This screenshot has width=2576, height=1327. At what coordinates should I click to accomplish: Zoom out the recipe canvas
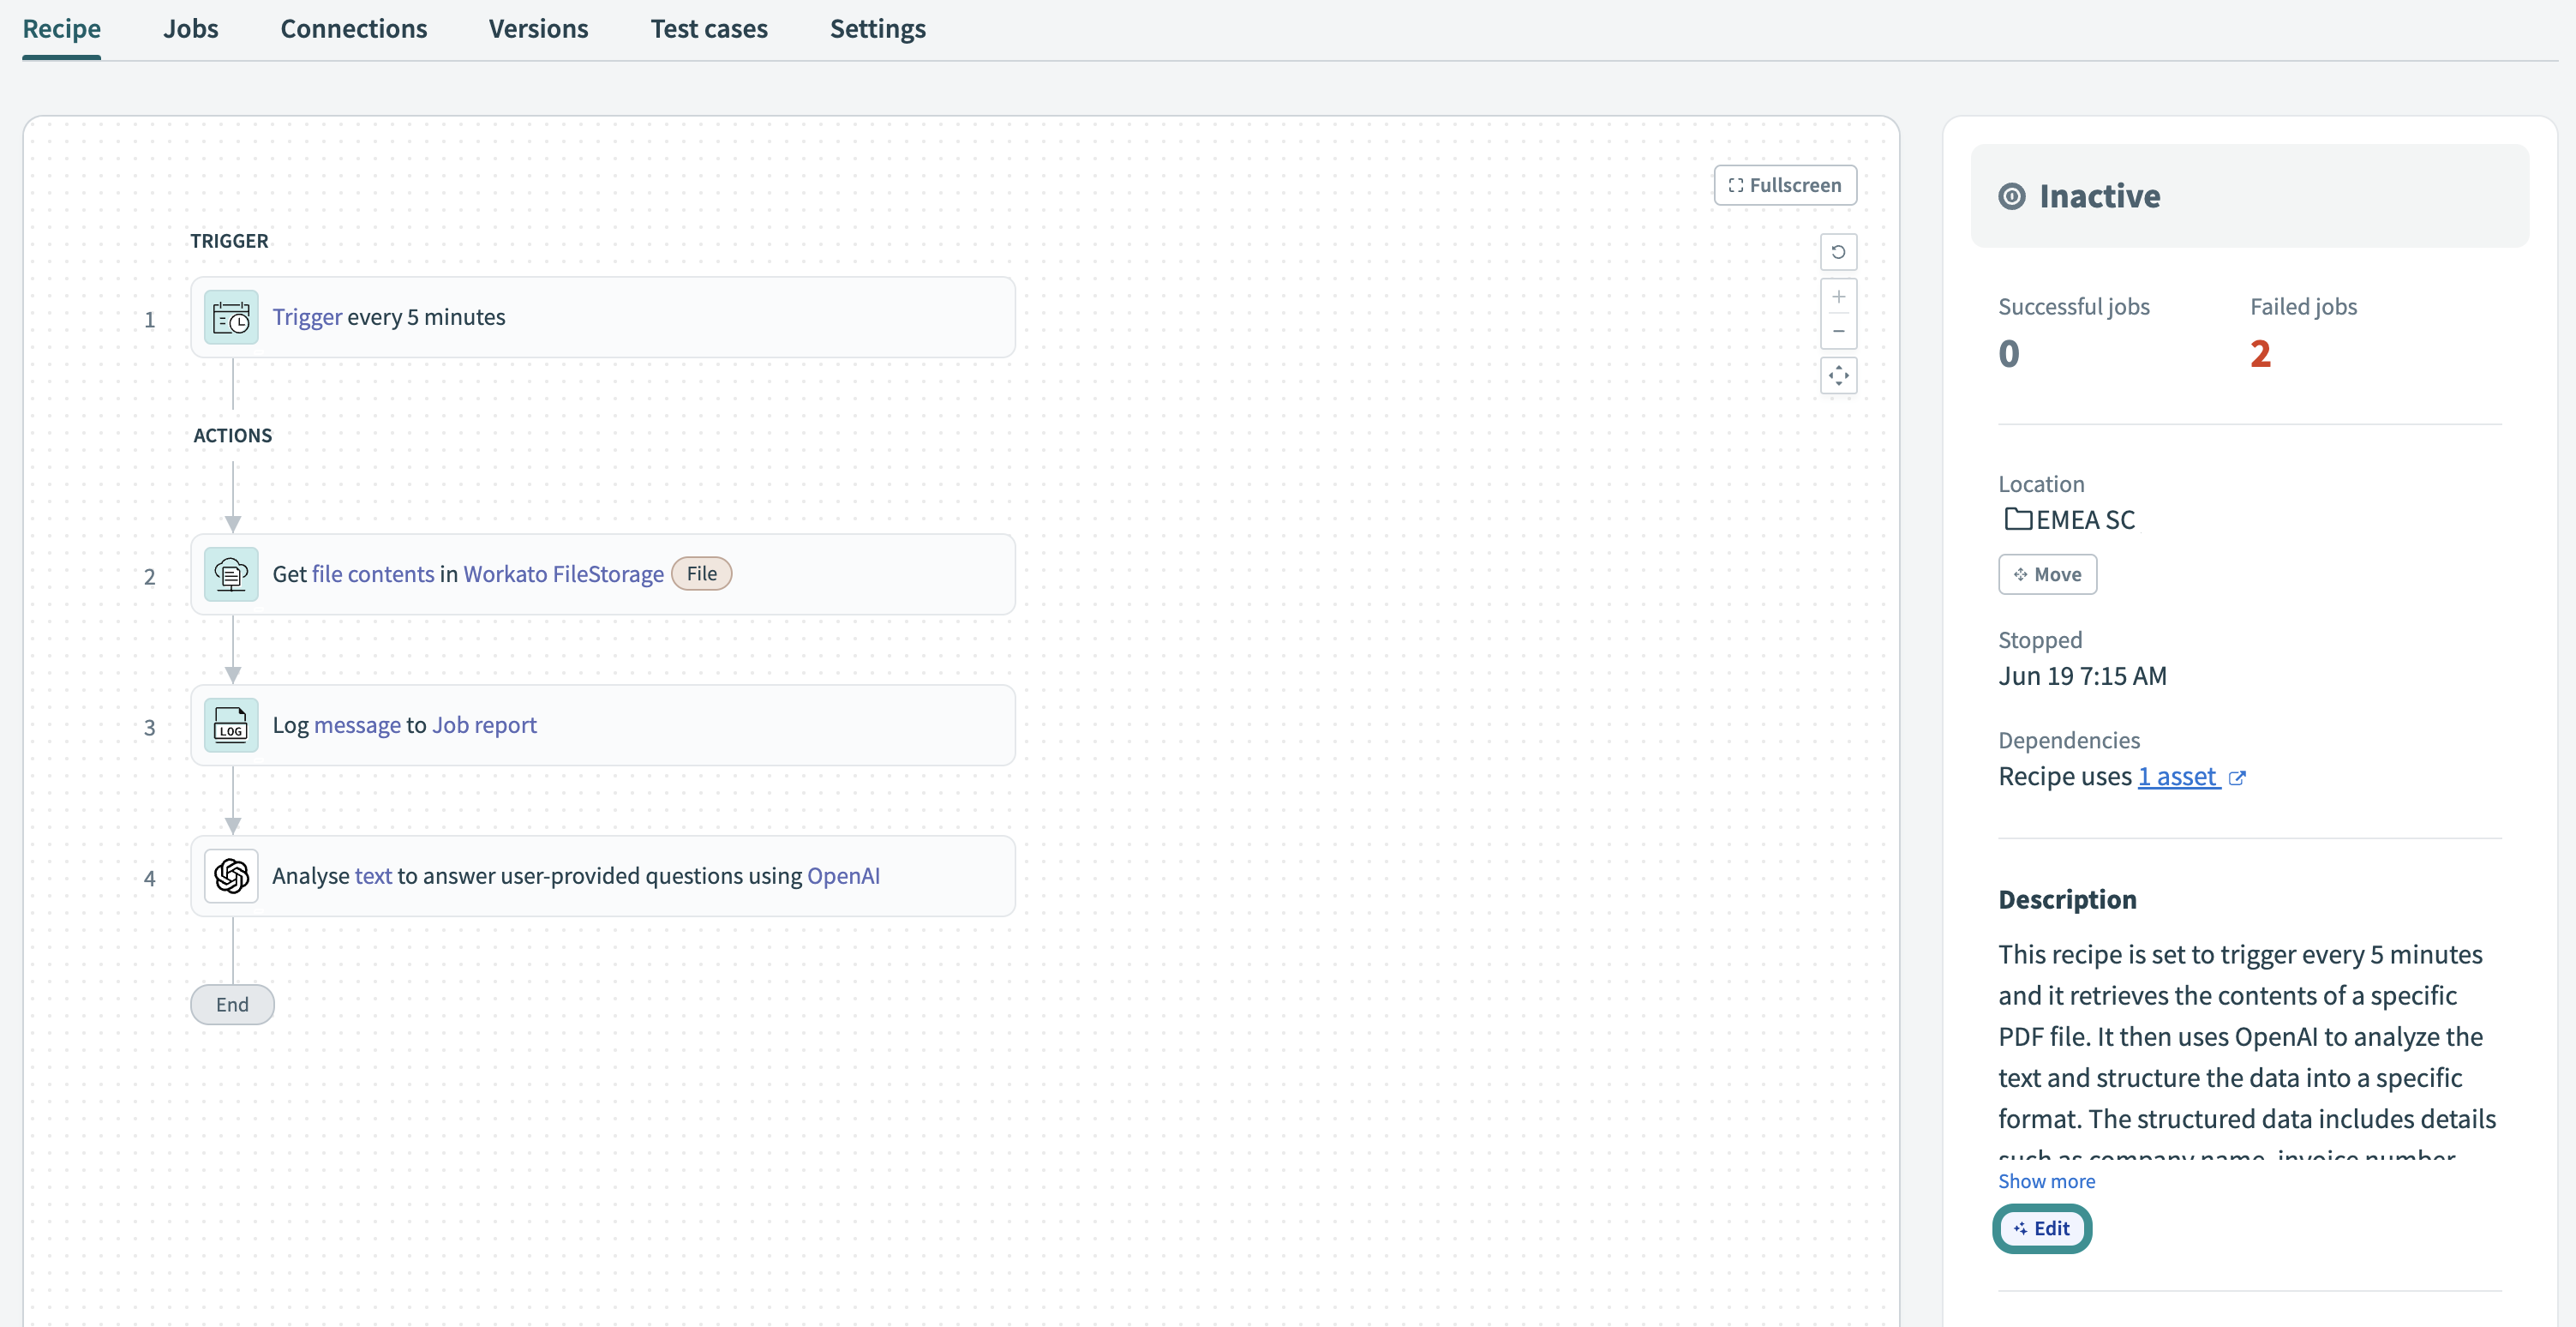(x=1838, y=331)
